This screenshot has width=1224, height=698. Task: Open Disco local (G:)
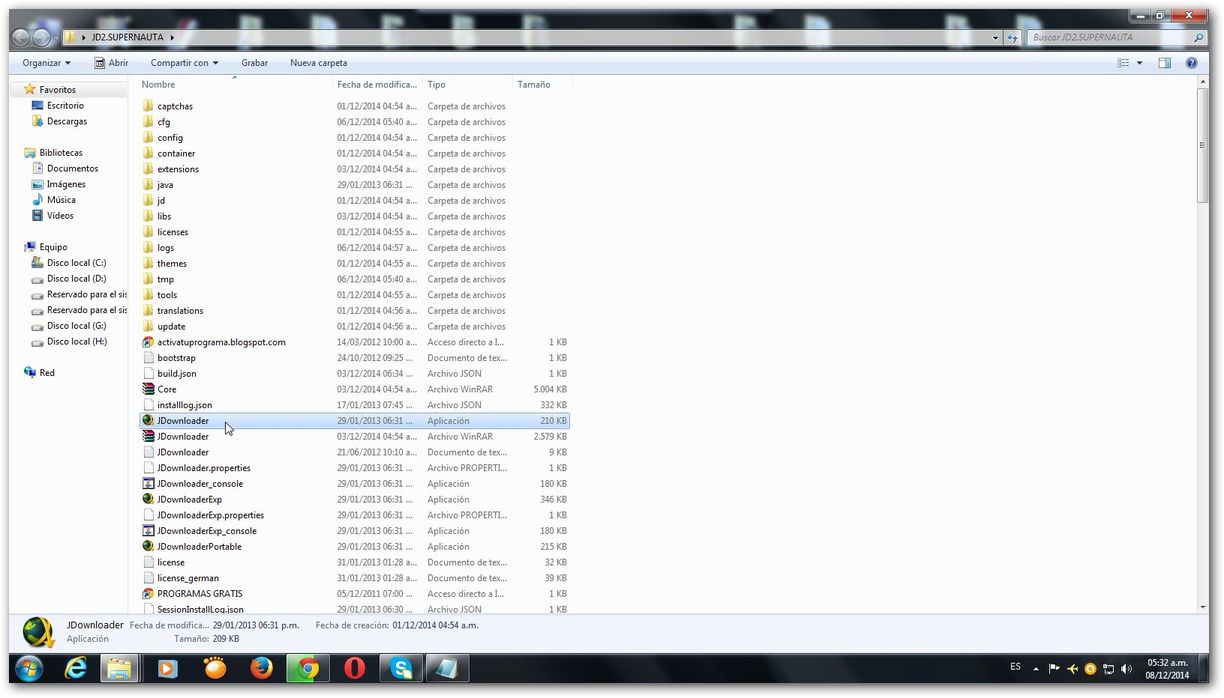point(76,326)
